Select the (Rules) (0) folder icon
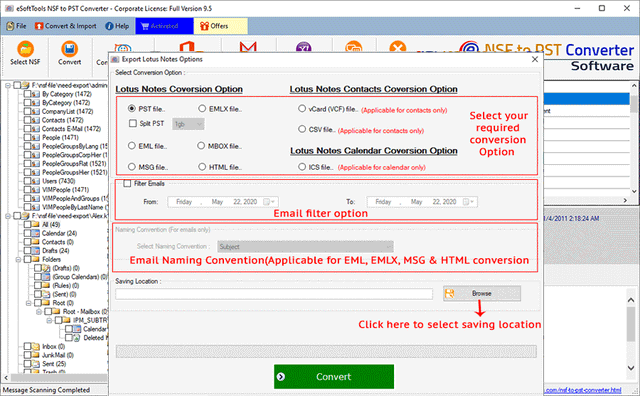Image resolution: width=640 pixels, height=396 pixels. (x=47, y=285)
